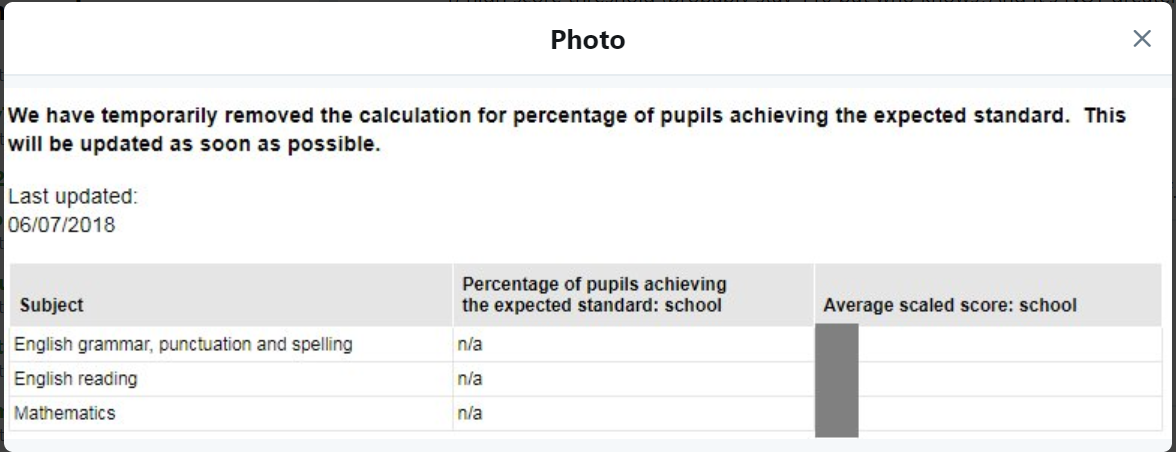Click the "will be updated as soon as possible" line
1176x452 pixels.
pos(195,143)
